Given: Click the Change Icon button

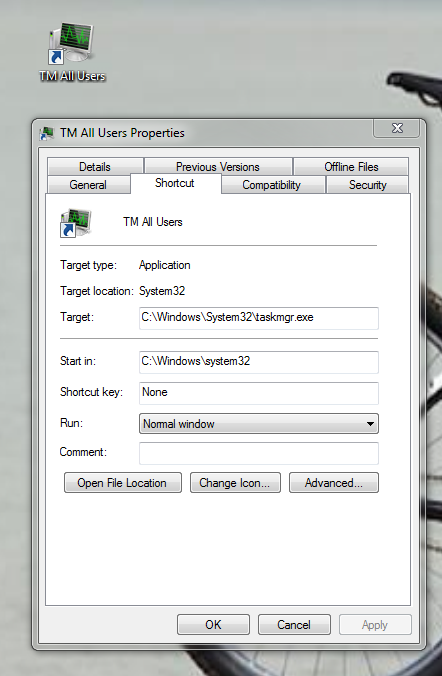Looking at the screenshot, I should 235,482.
